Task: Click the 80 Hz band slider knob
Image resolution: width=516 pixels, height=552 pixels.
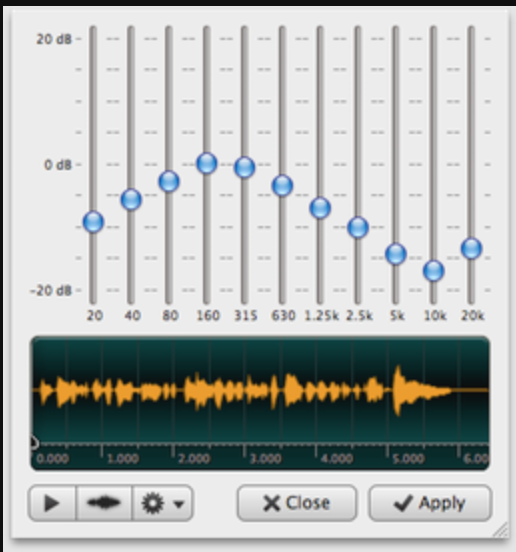Action: [x=169, y=182]
